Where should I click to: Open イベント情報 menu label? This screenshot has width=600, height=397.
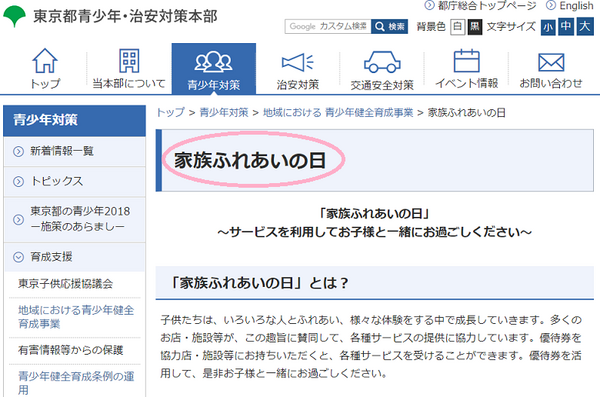click(x=466, y=83)
